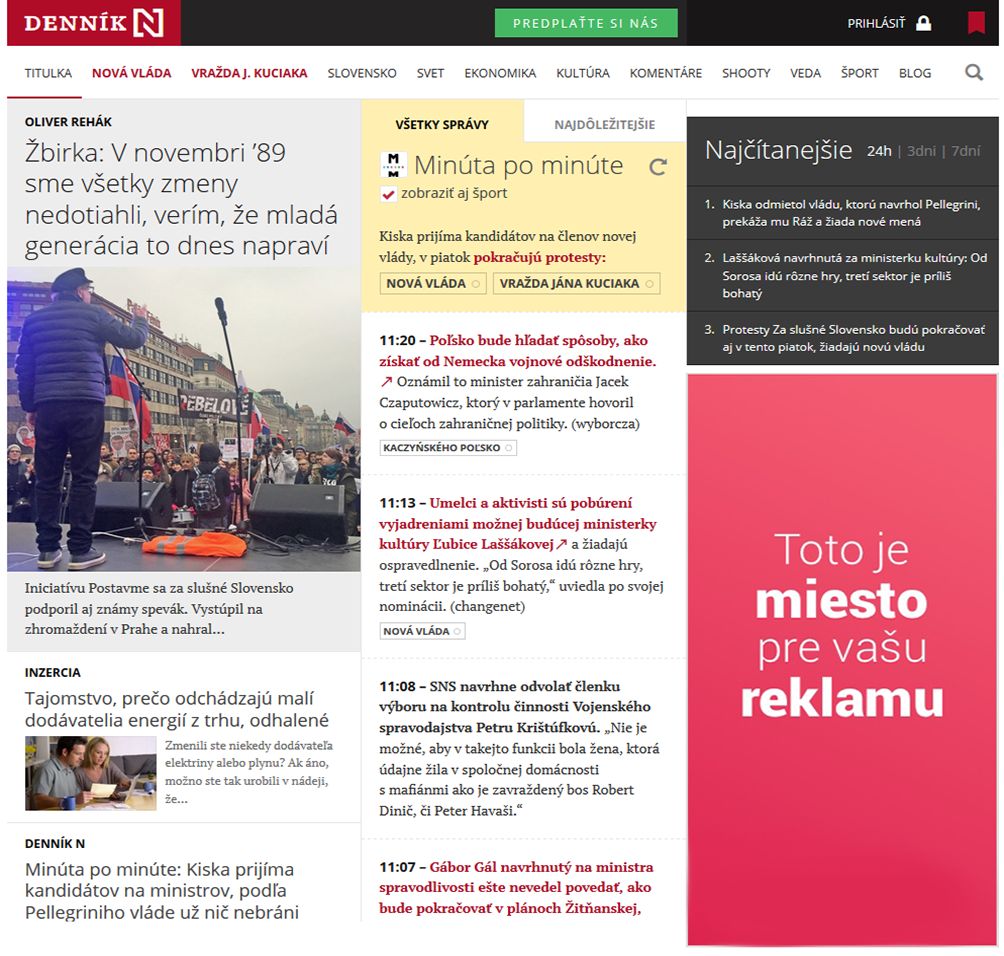Select the 24h most-read filter
The height and width of the screenshot is (956, 1004).
coord(879,151)
